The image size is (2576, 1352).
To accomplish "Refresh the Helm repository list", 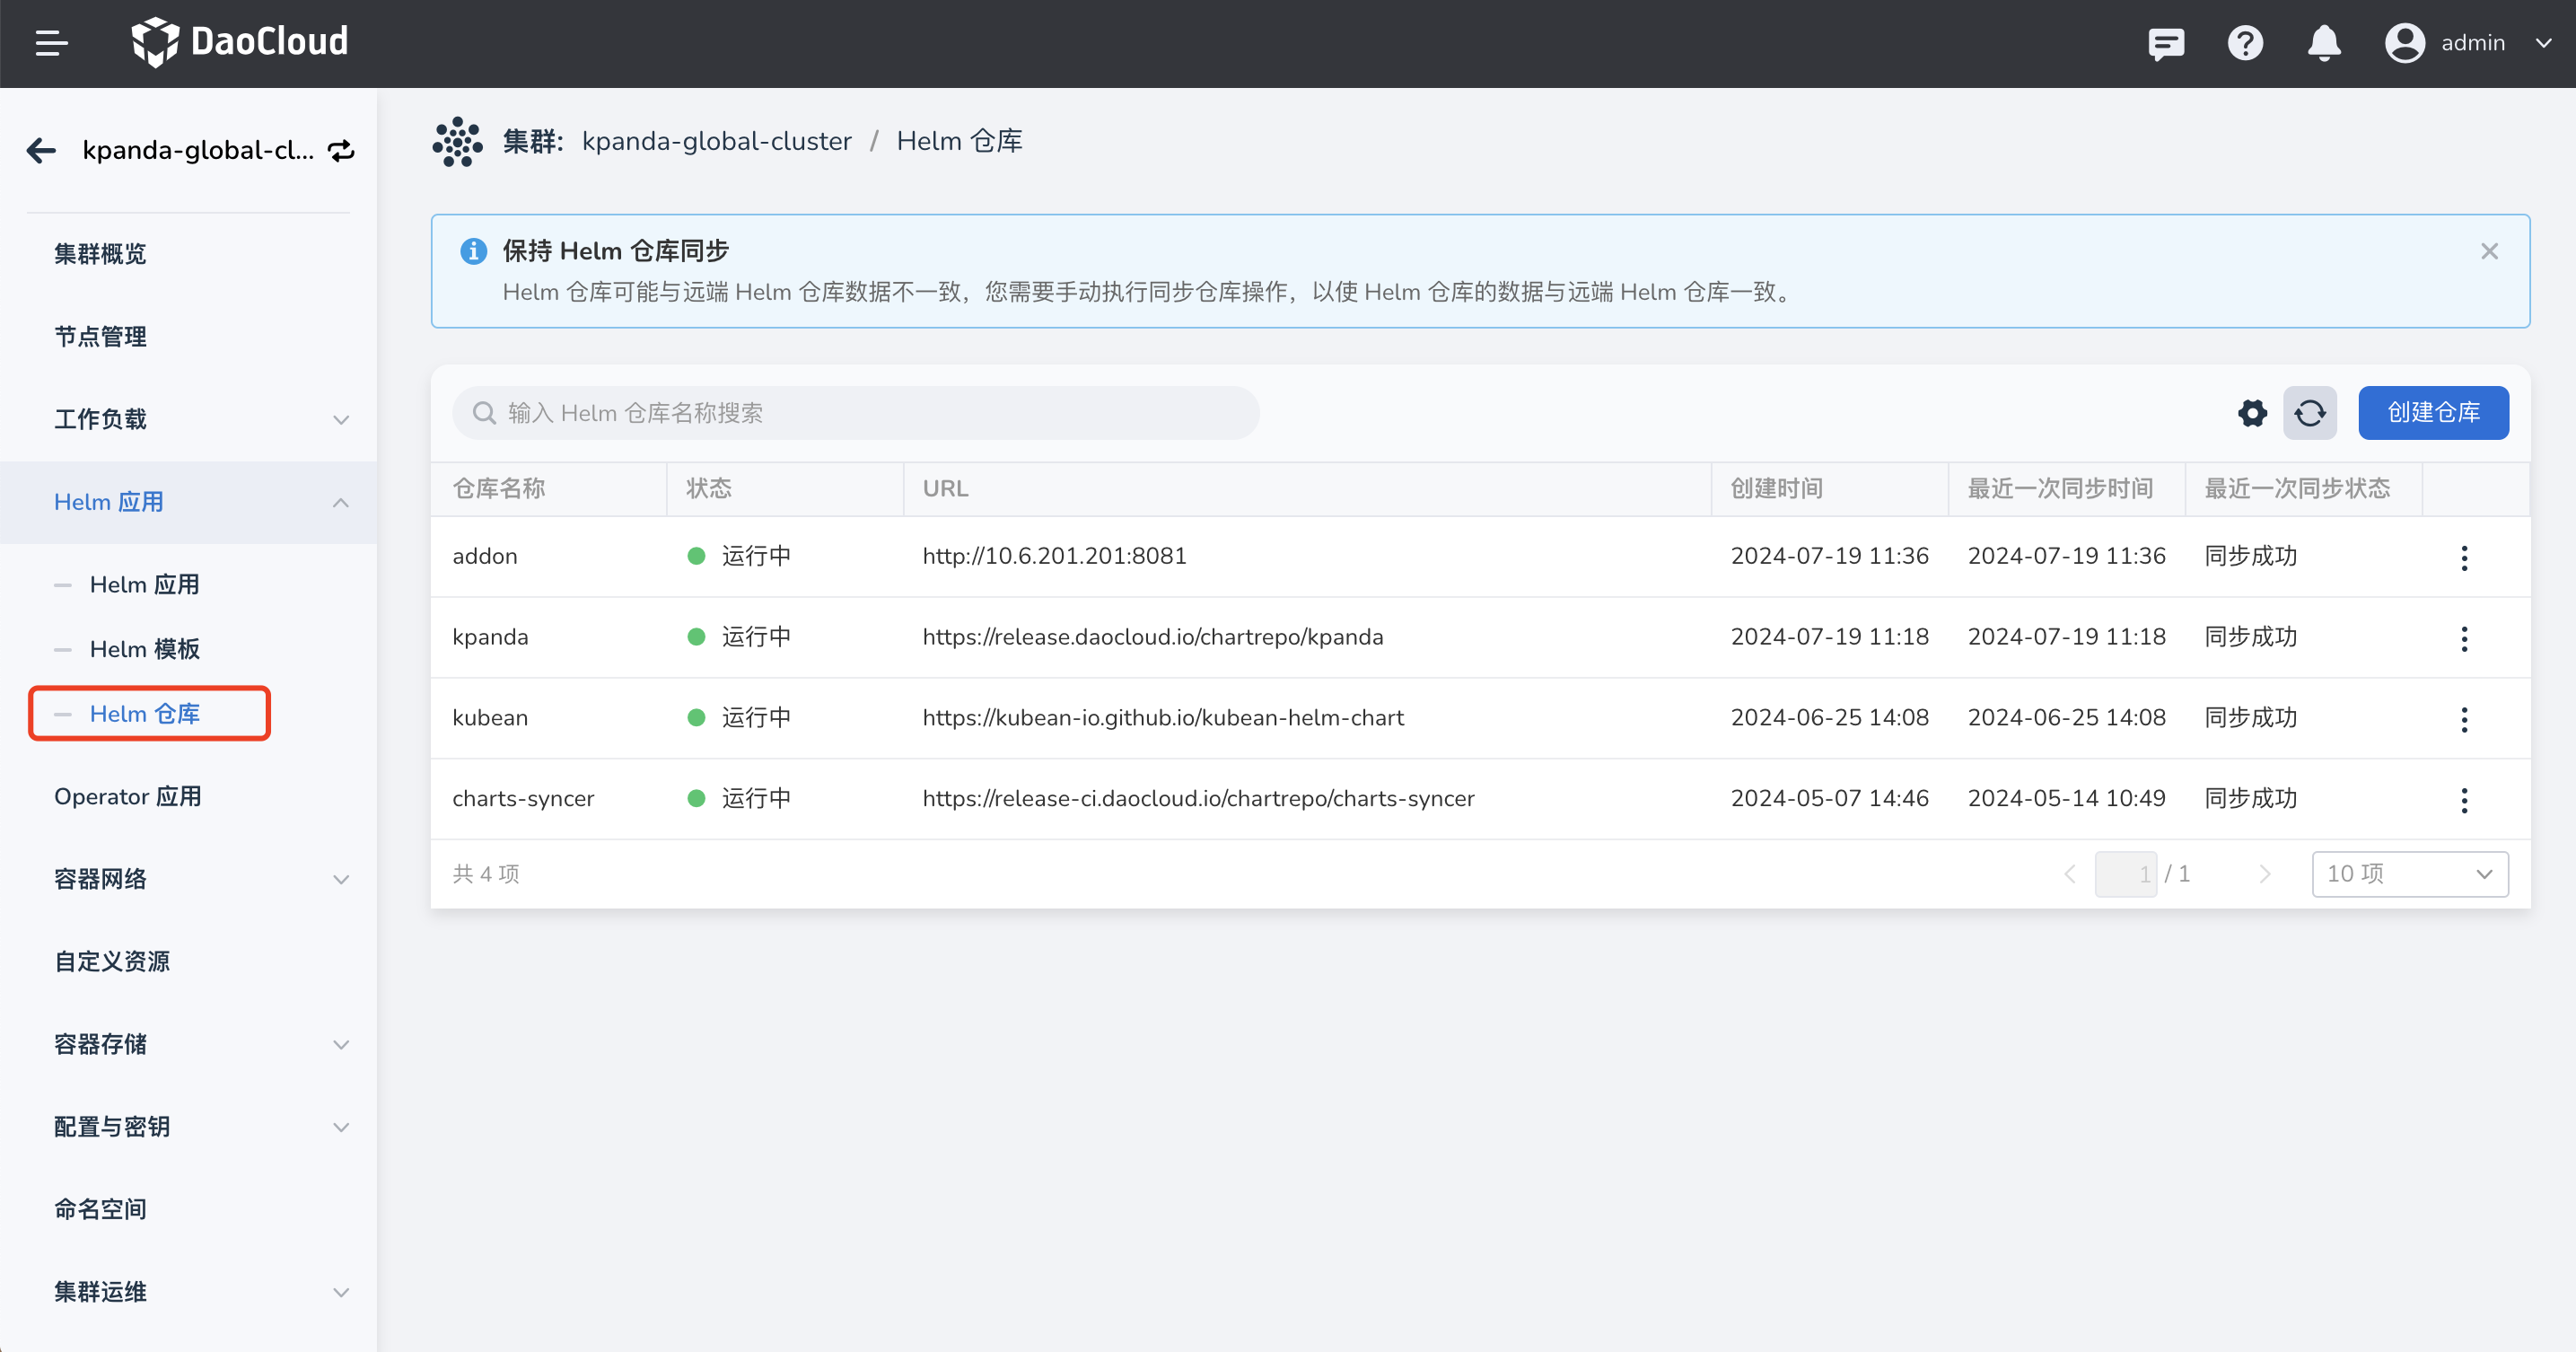I will click(2310, 413).
